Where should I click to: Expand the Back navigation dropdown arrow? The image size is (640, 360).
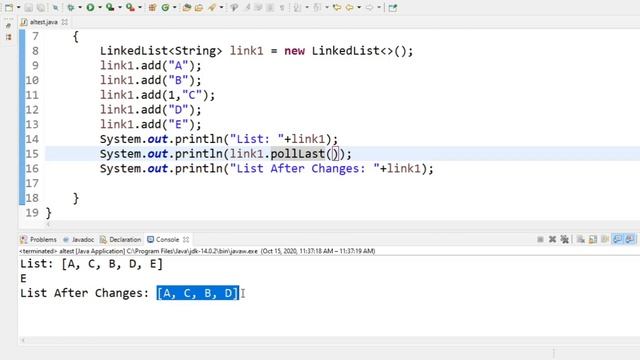point(359,7)
